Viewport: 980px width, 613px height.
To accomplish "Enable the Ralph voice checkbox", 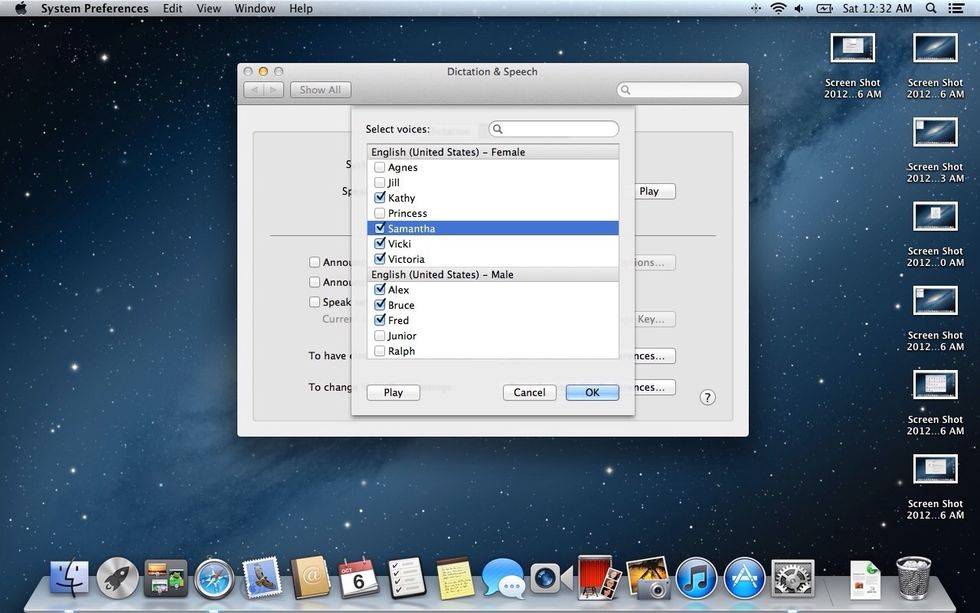I will tap(380, 351).
